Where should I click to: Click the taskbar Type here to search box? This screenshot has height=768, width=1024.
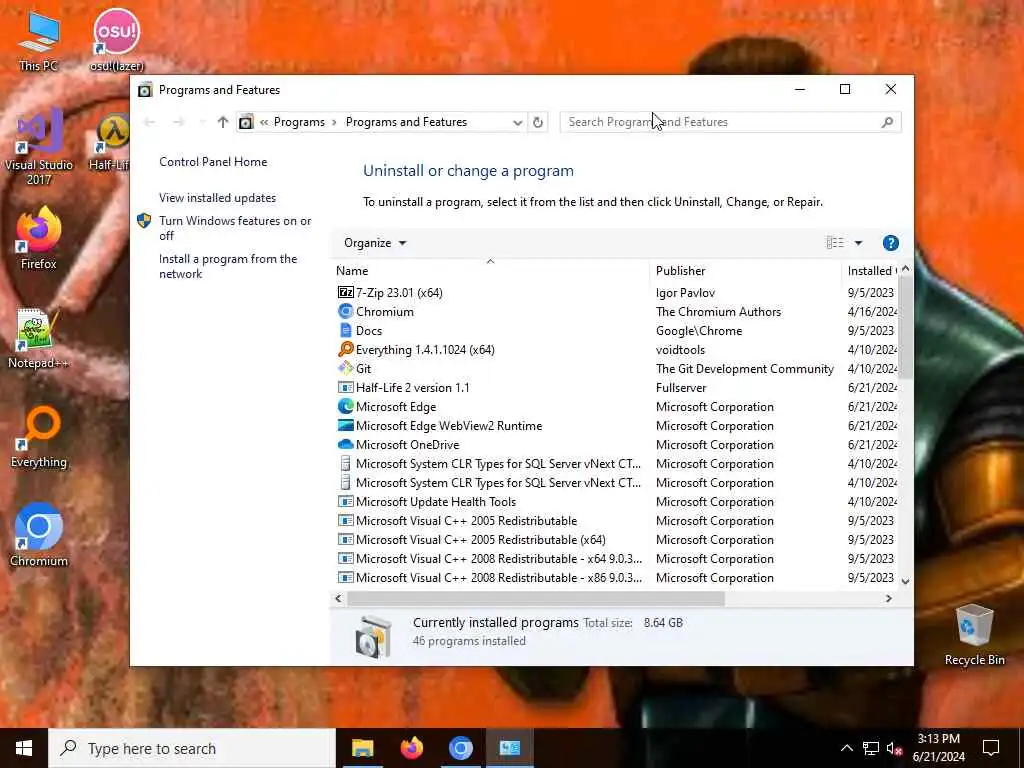click(192, 748)
